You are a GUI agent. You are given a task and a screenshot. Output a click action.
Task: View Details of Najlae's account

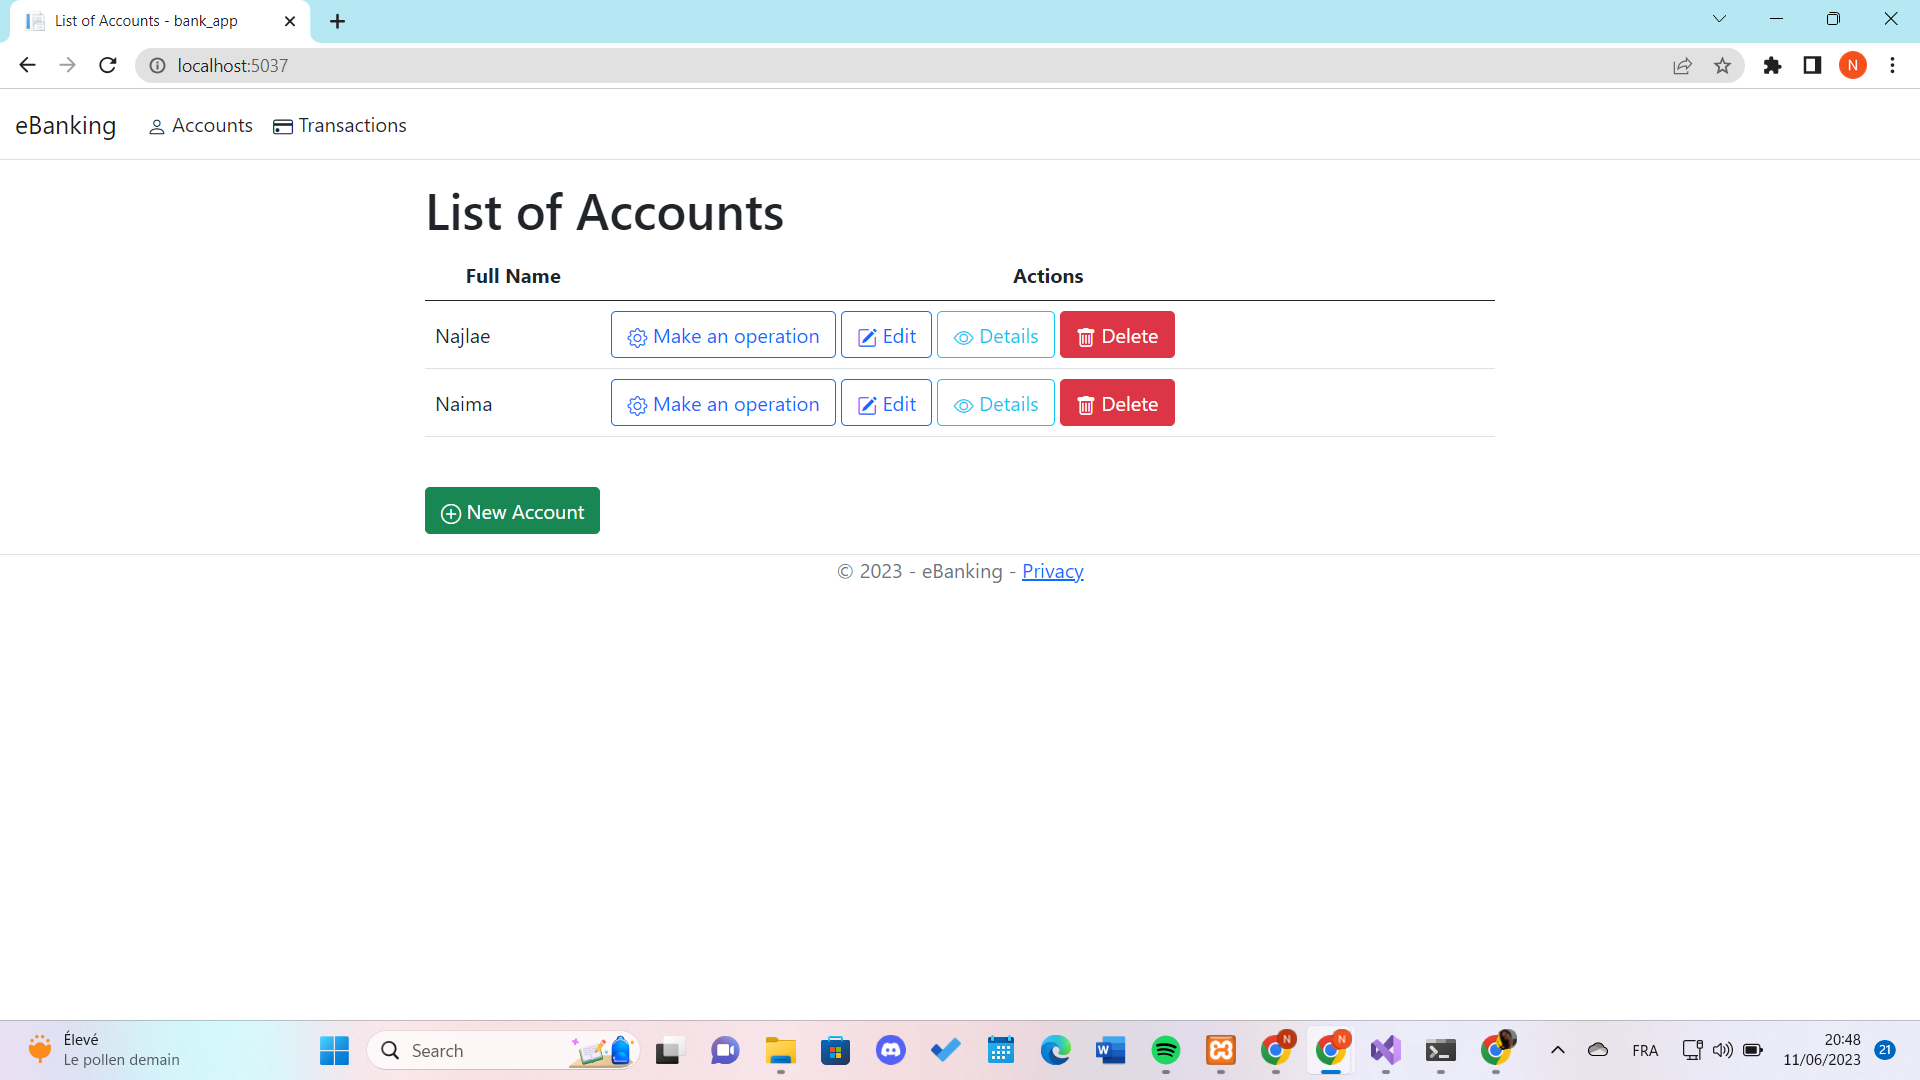995,336
